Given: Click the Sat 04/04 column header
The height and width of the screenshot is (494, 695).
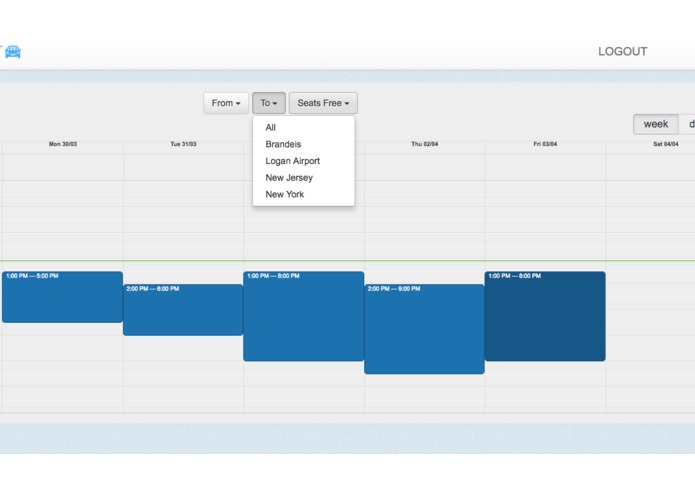Looking at the screenshot, I should tap(666, 144).
